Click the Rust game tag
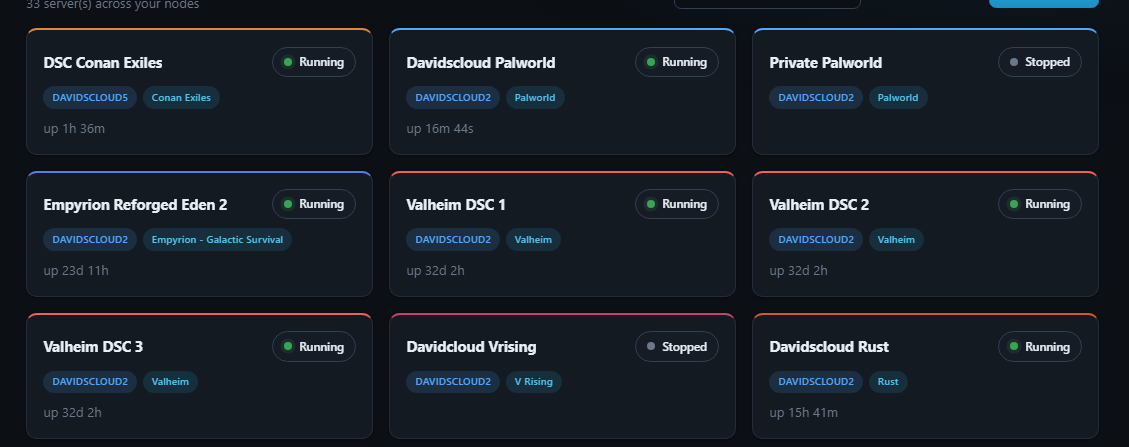Viewport: 1129px width, 447px height. 888,381
